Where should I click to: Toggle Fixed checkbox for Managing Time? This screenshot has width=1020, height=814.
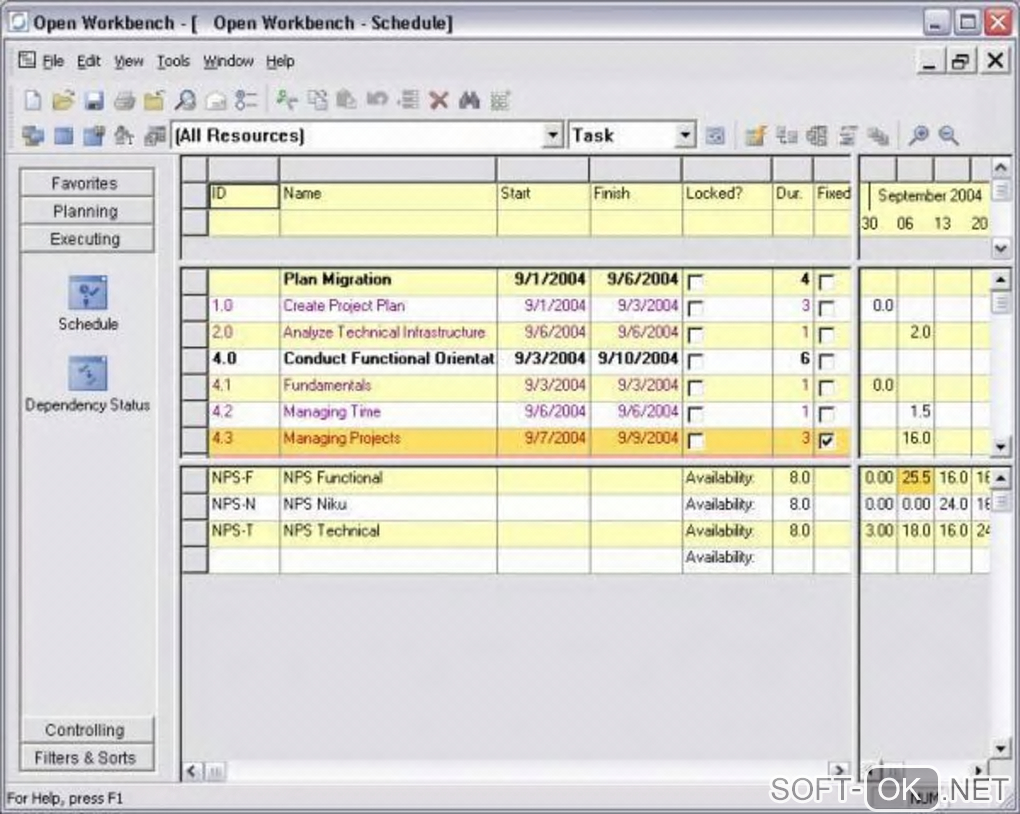pos(826,414)
